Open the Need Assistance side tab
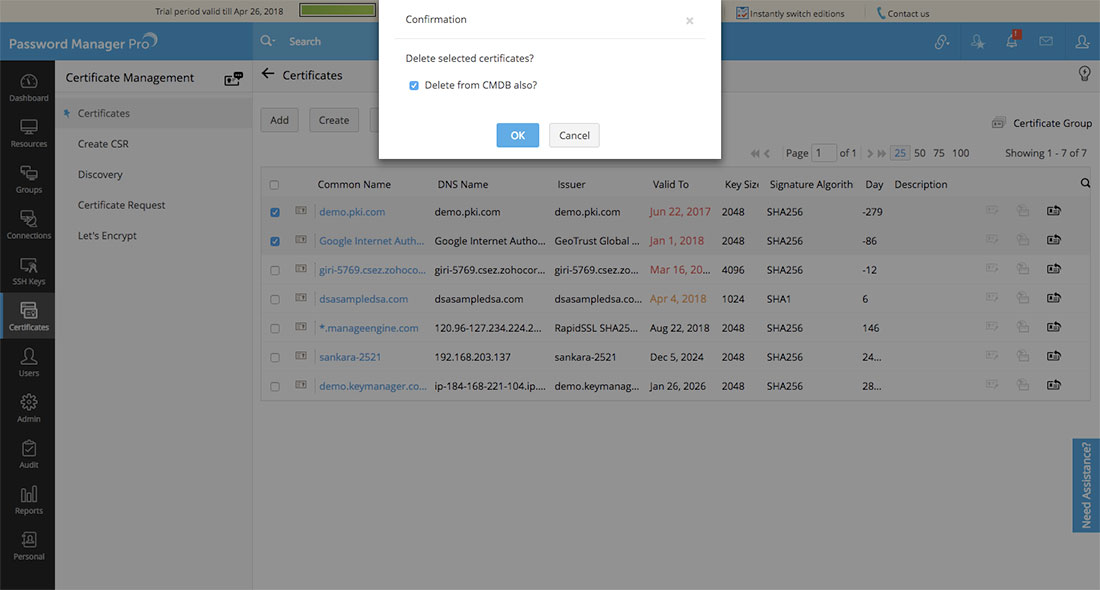1100x590 pixels. click(1086, 485)
